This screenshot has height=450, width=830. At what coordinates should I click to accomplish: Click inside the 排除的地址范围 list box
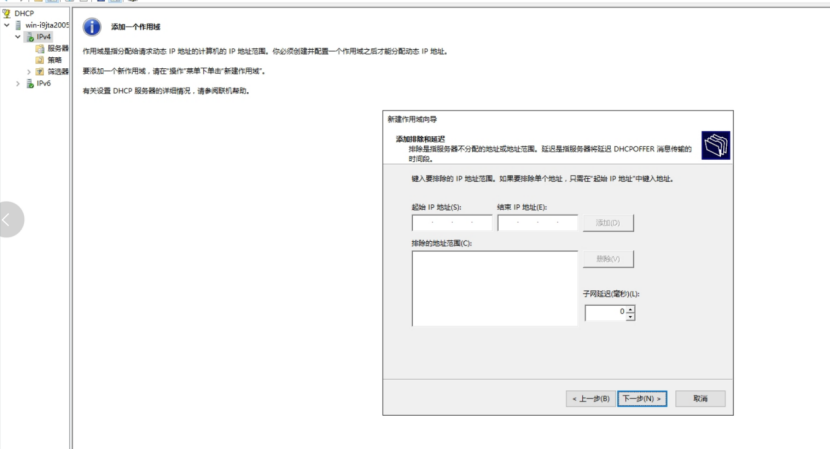coord(494,288)
